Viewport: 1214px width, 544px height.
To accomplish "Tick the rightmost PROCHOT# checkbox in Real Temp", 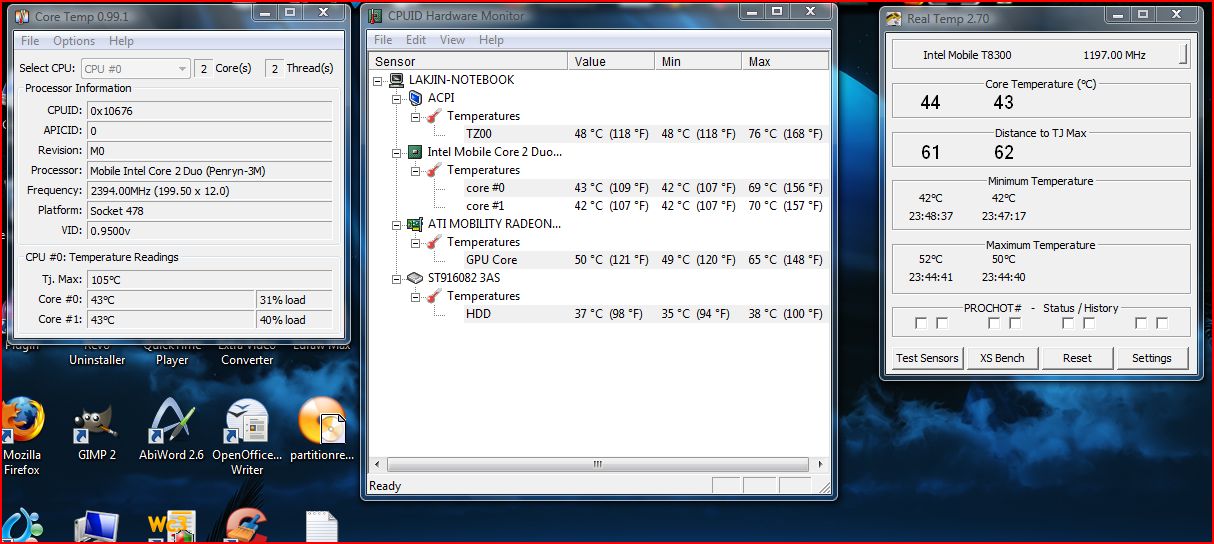I will tap(1162, 323).
